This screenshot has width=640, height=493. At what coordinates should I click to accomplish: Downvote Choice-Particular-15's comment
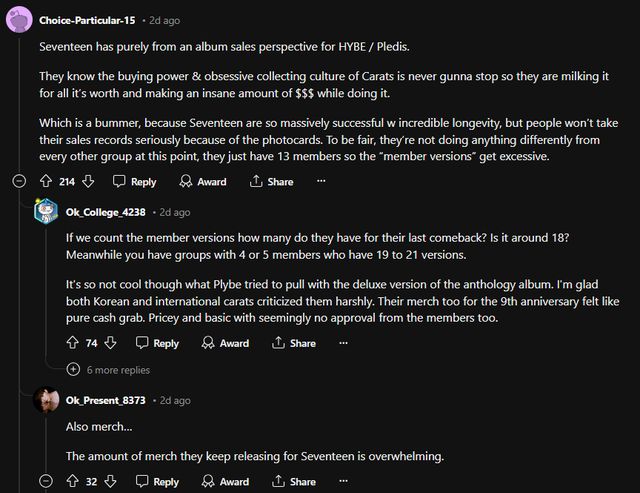[x=88, y=182]
